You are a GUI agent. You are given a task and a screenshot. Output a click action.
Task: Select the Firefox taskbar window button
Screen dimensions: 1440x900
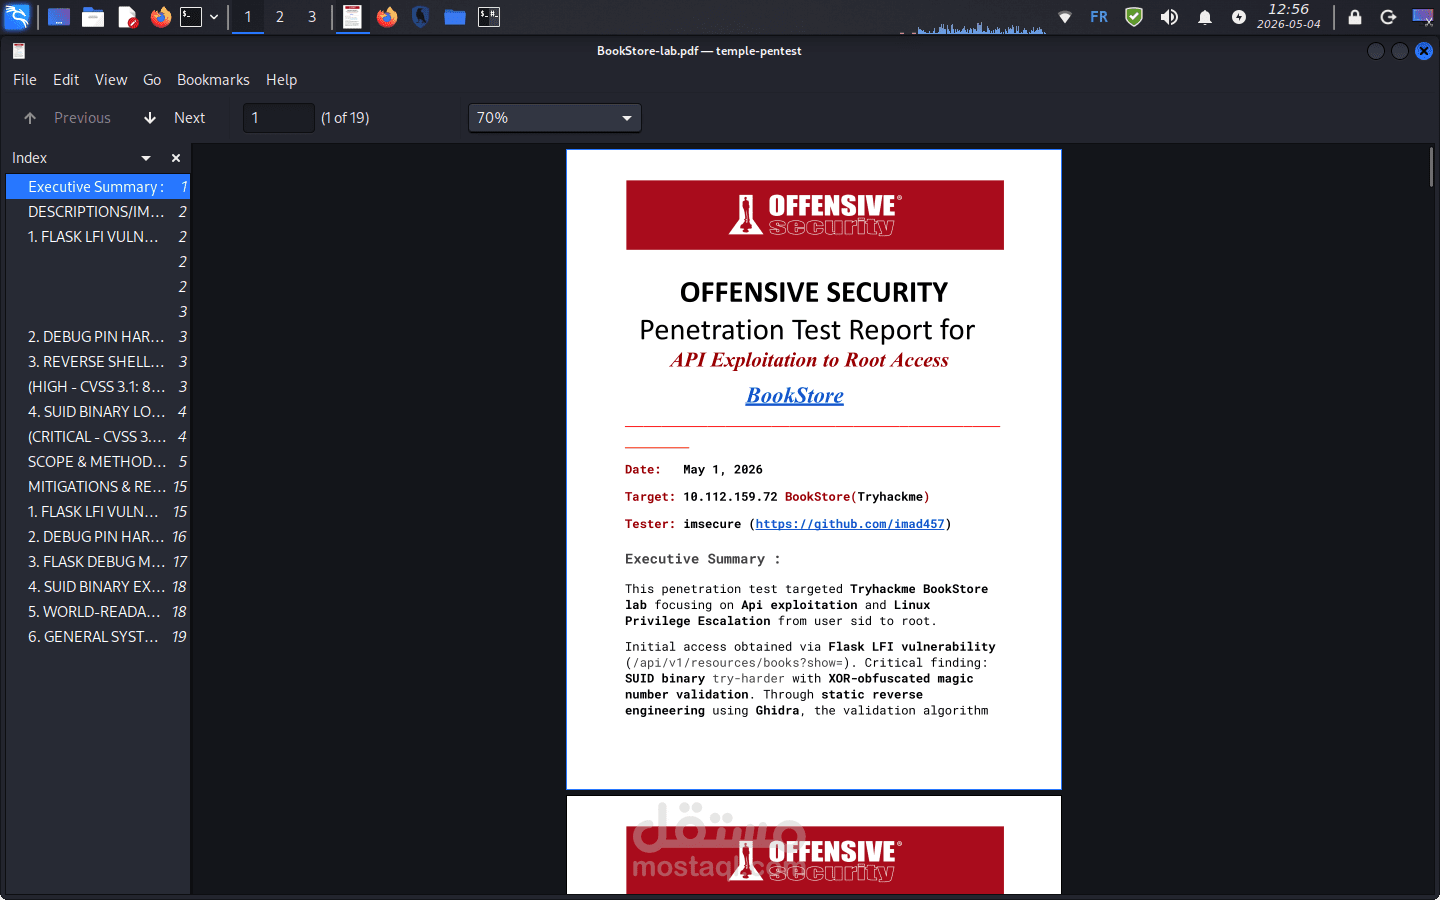[387, 17]
